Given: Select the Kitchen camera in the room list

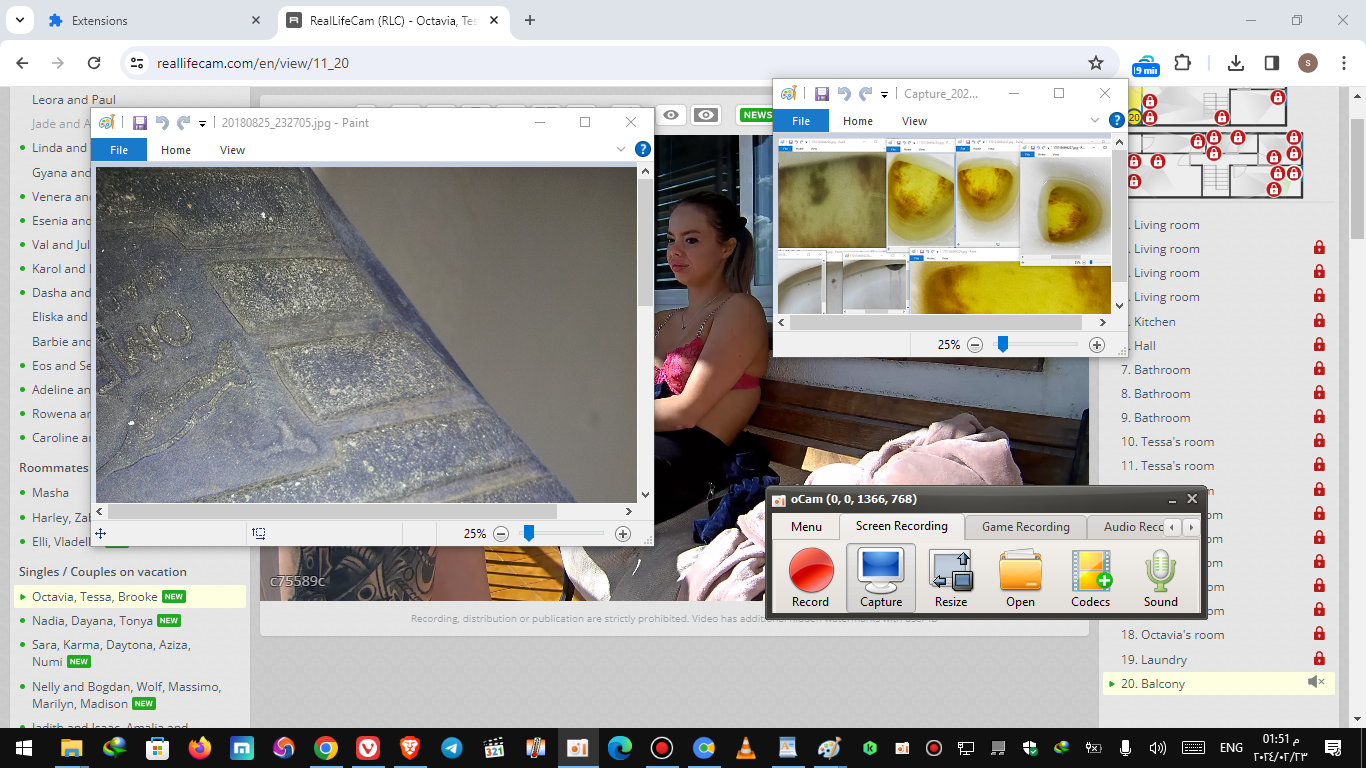Looking at the screenshot, I should 1154,322.
